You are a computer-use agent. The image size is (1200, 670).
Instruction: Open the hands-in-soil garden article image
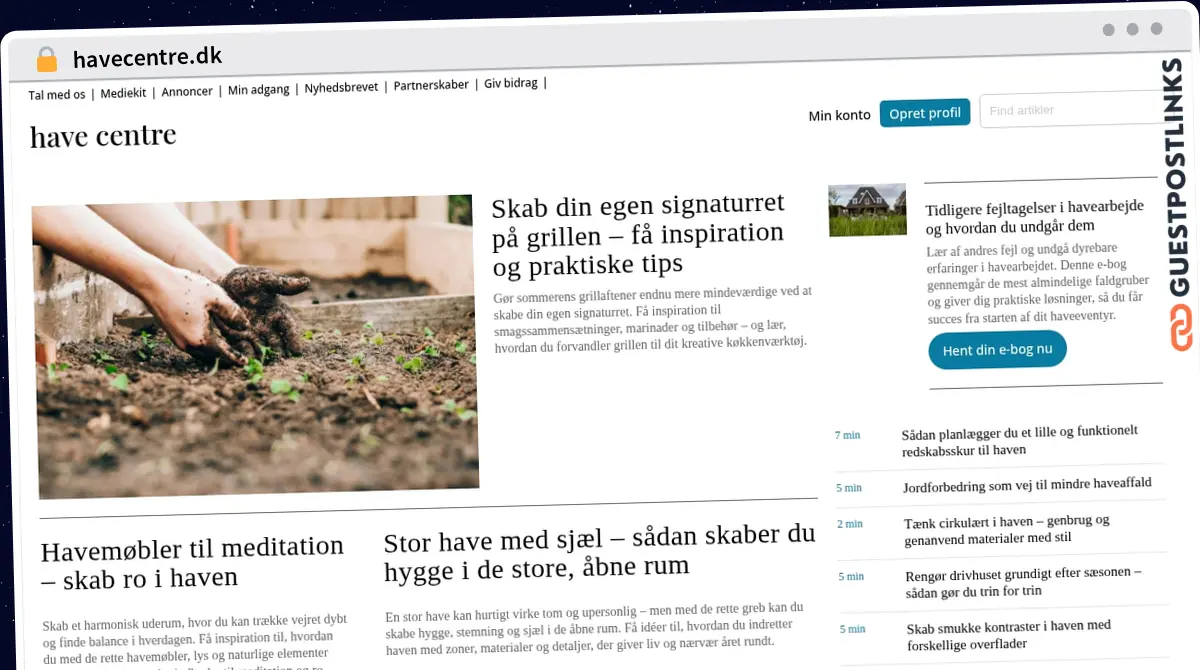pyautogui.click(x=255, y=347)
